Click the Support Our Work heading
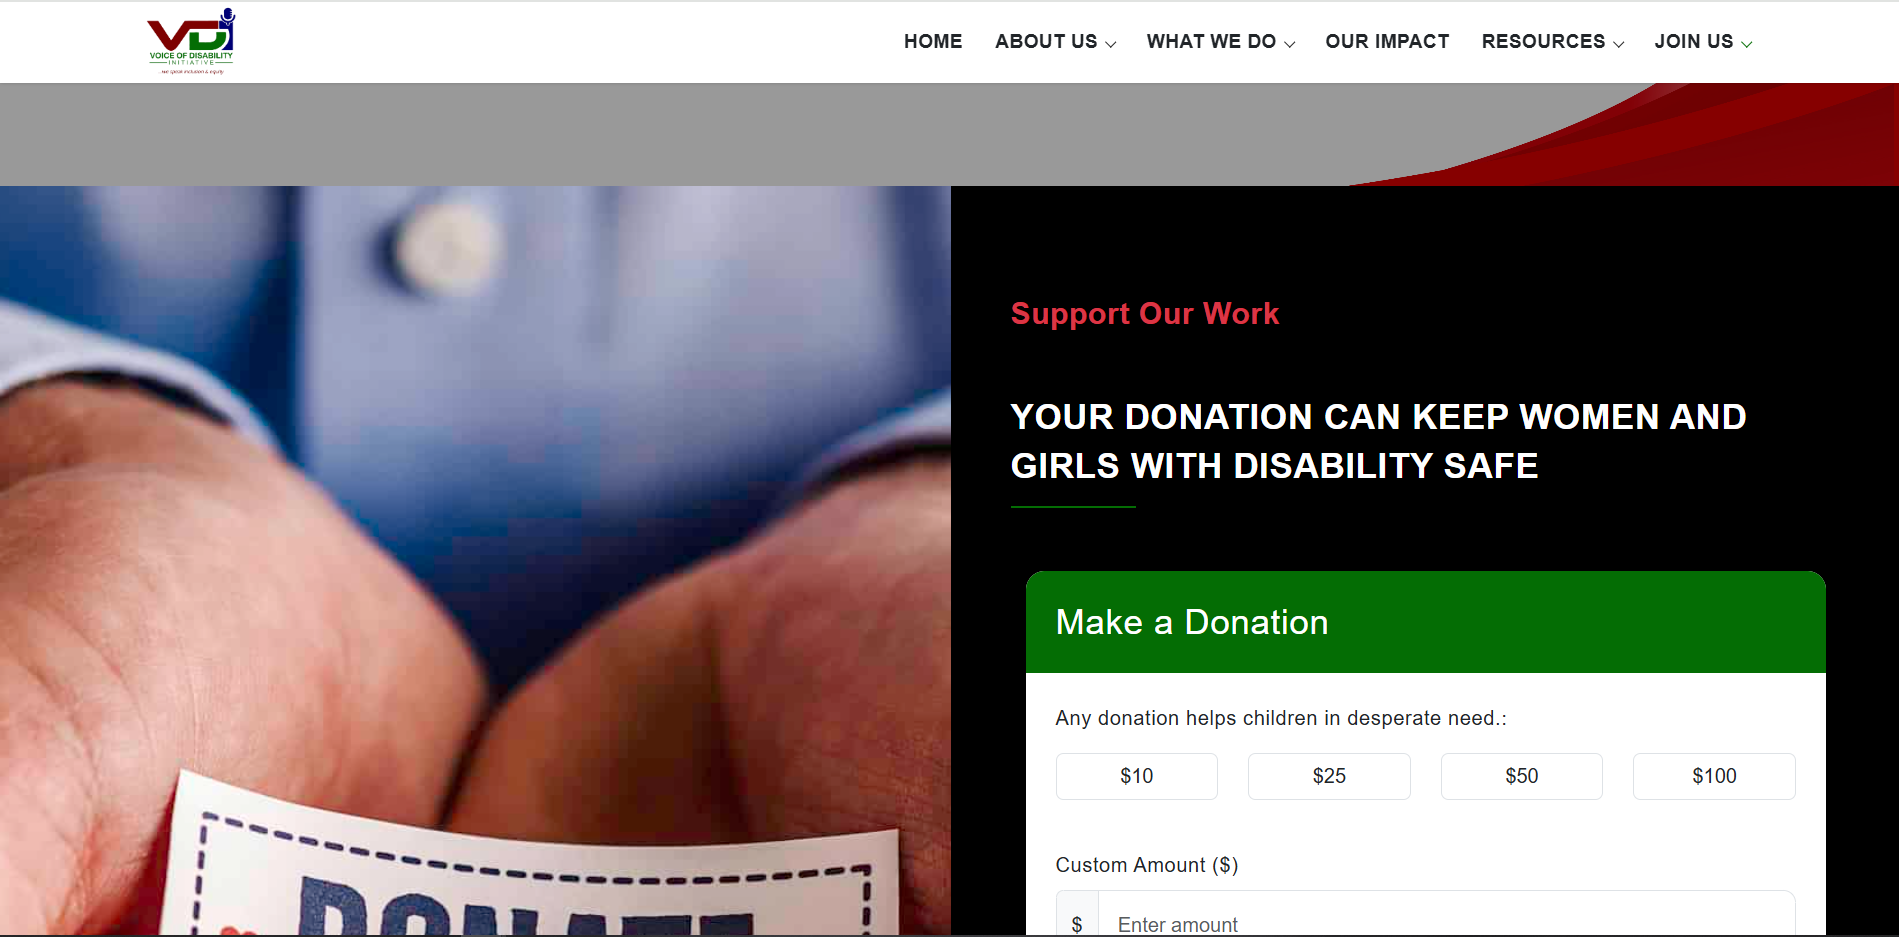 [1145, 314]
